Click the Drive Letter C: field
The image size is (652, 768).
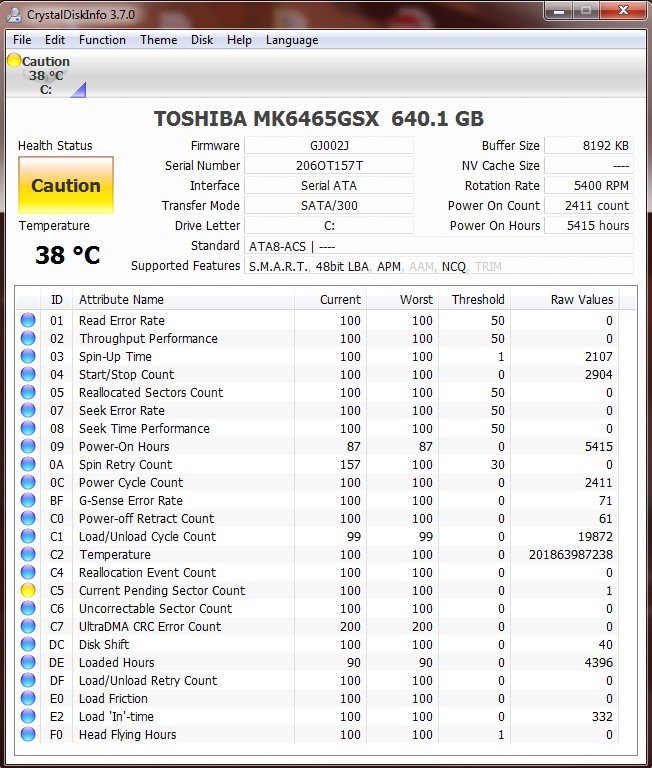[x=329, y=225]
